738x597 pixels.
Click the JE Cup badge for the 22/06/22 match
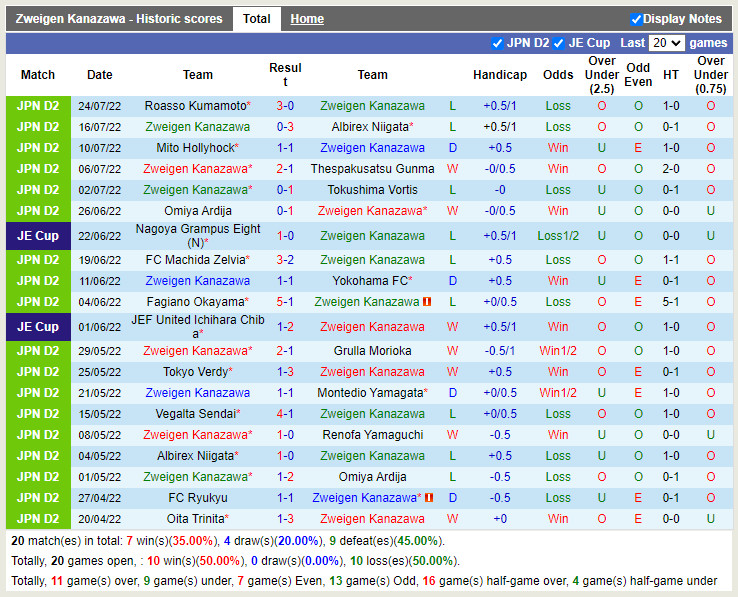point(38,236)
